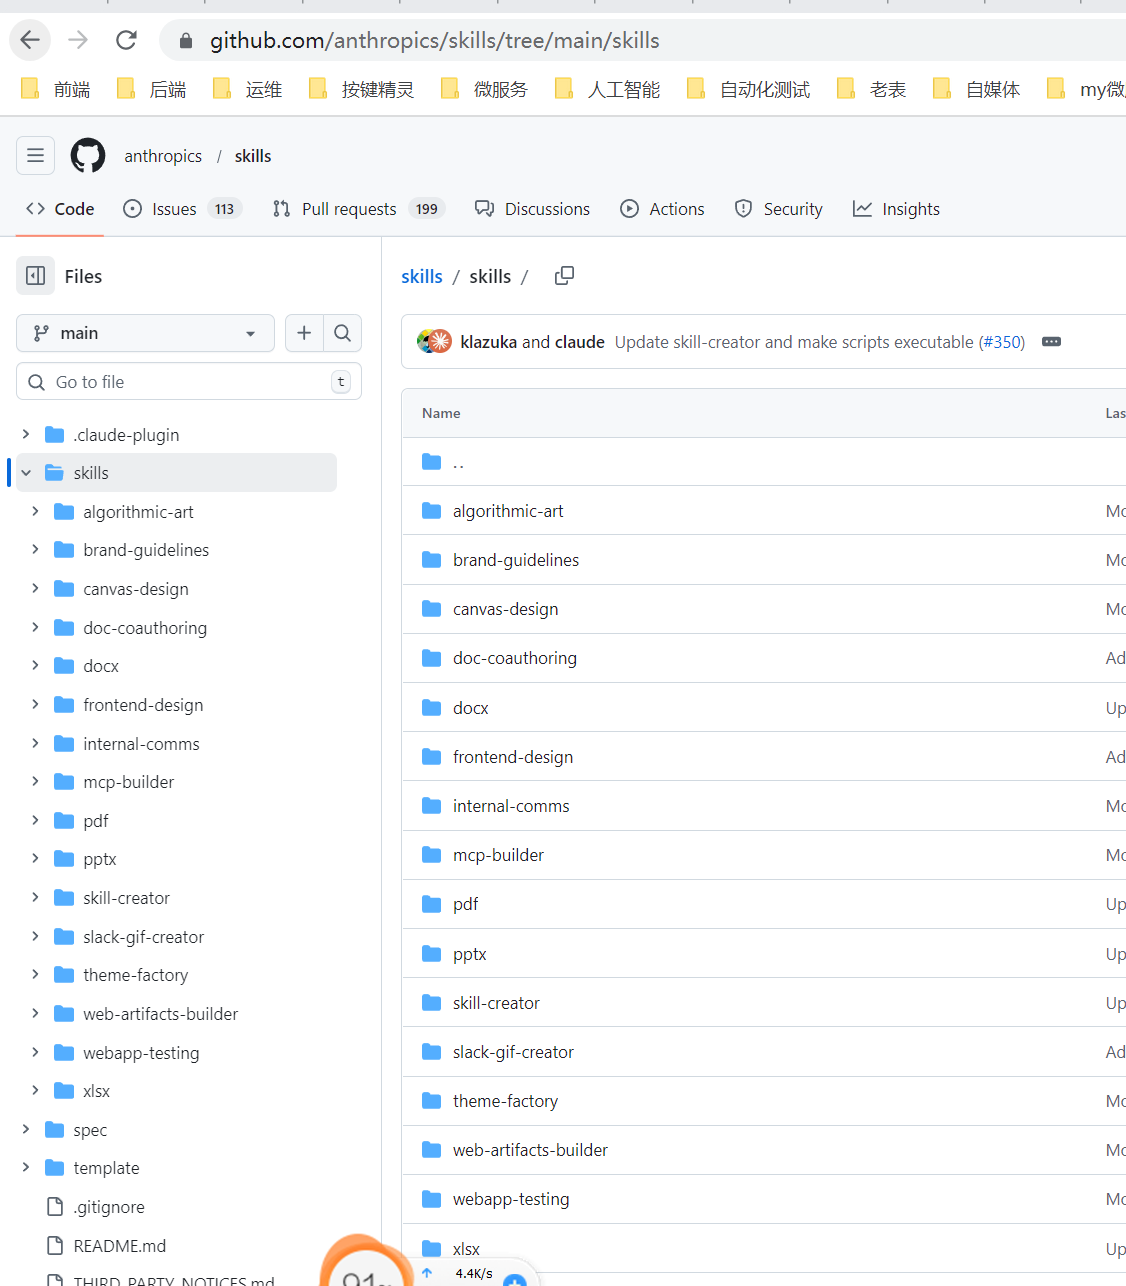Open the main branch dropdown
The height and width of the screenshot is (1286, 1126).
point(145,333)
